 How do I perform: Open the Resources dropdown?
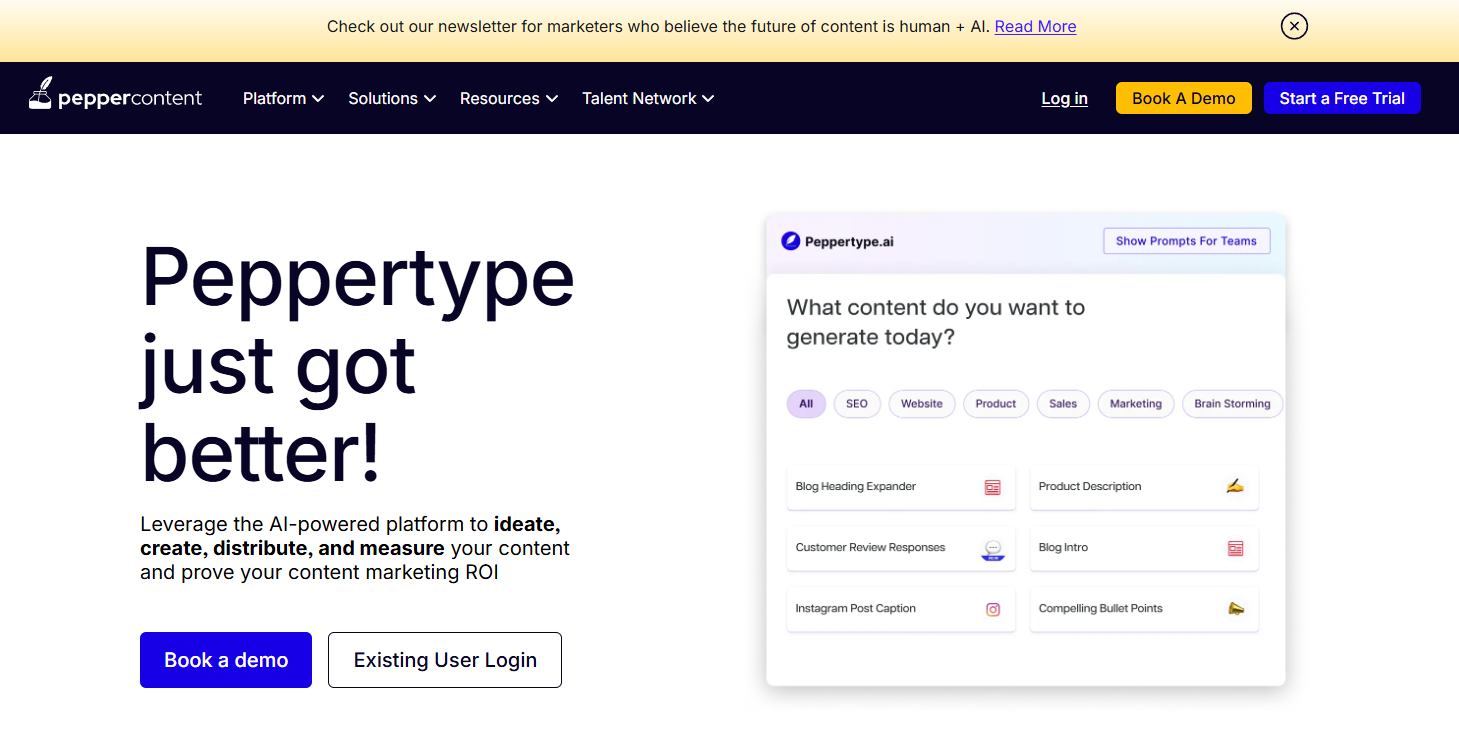pyautogui.click(x=509, y=98)
